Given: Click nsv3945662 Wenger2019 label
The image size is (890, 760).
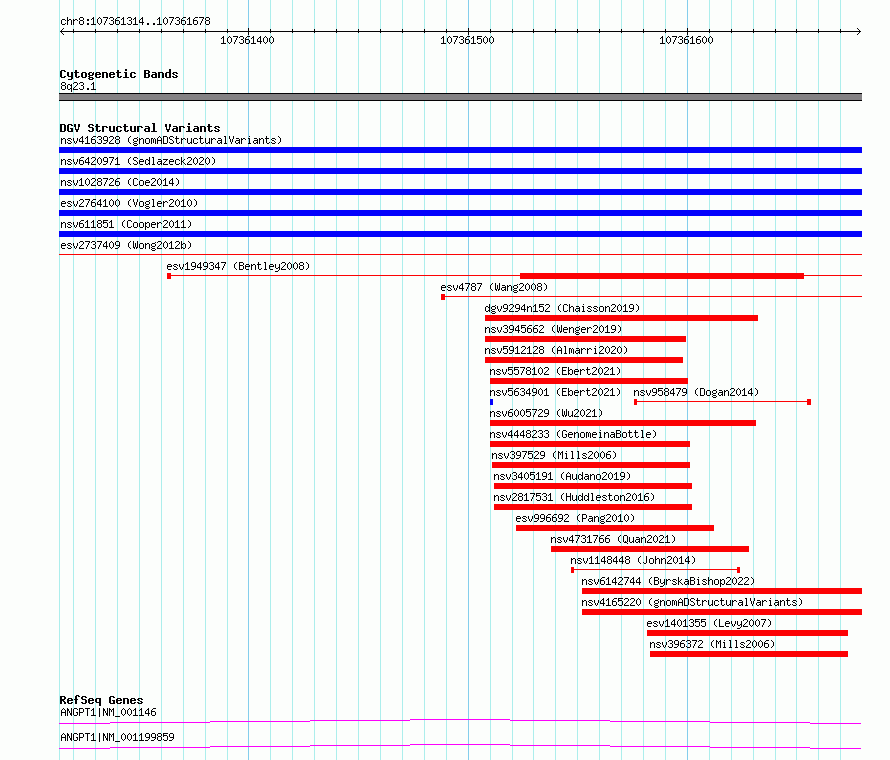Looking at the screenshot, I should [x=553, y=329].
